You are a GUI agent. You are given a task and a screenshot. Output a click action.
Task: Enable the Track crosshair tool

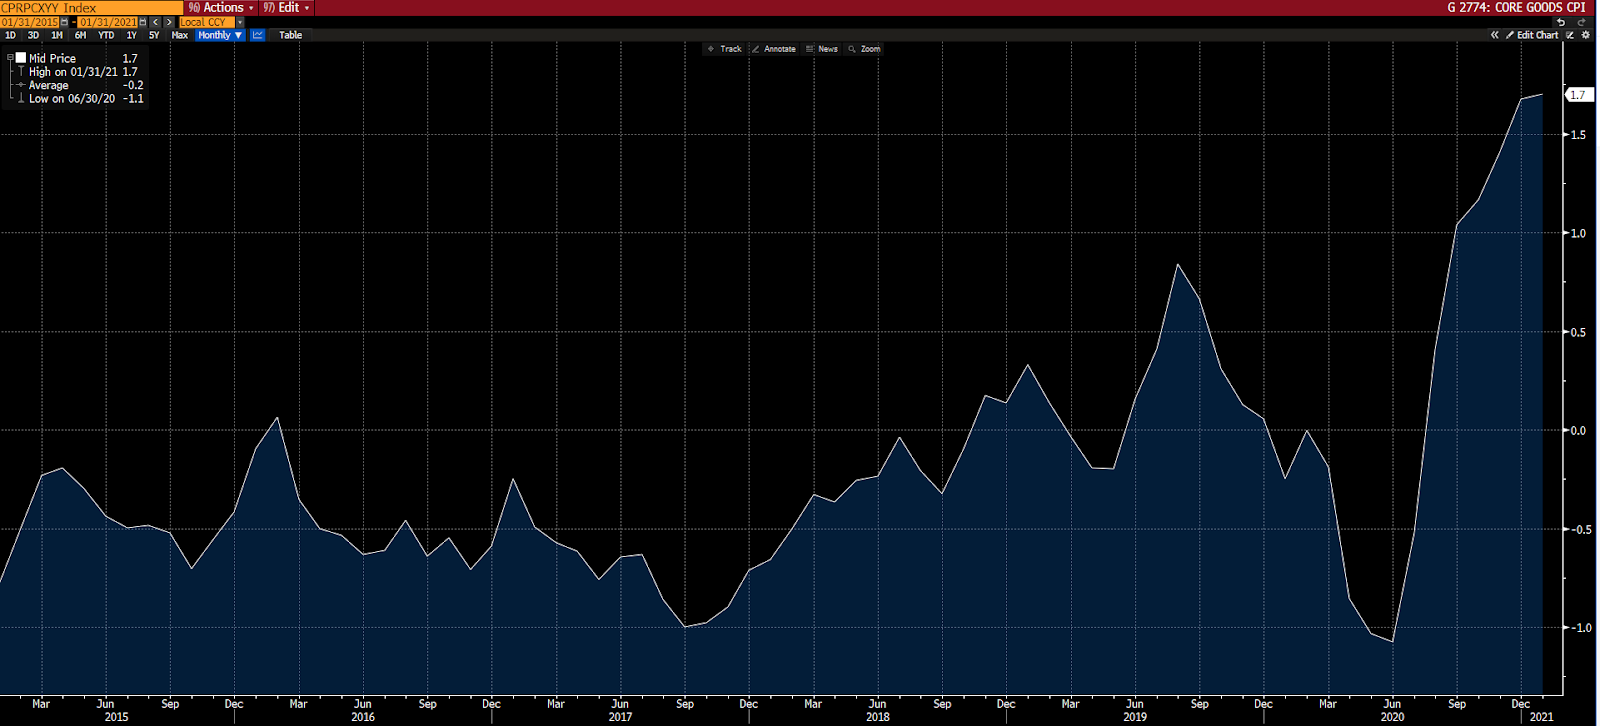pyautogui.click(x=724, y=49)
